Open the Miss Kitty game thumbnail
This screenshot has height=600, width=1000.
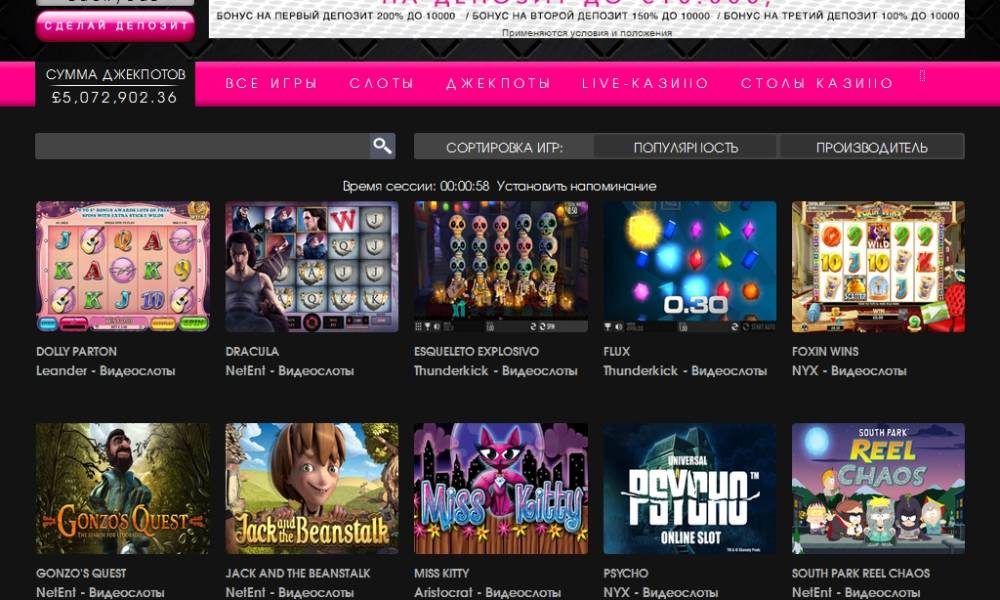[x=501, y=488]
